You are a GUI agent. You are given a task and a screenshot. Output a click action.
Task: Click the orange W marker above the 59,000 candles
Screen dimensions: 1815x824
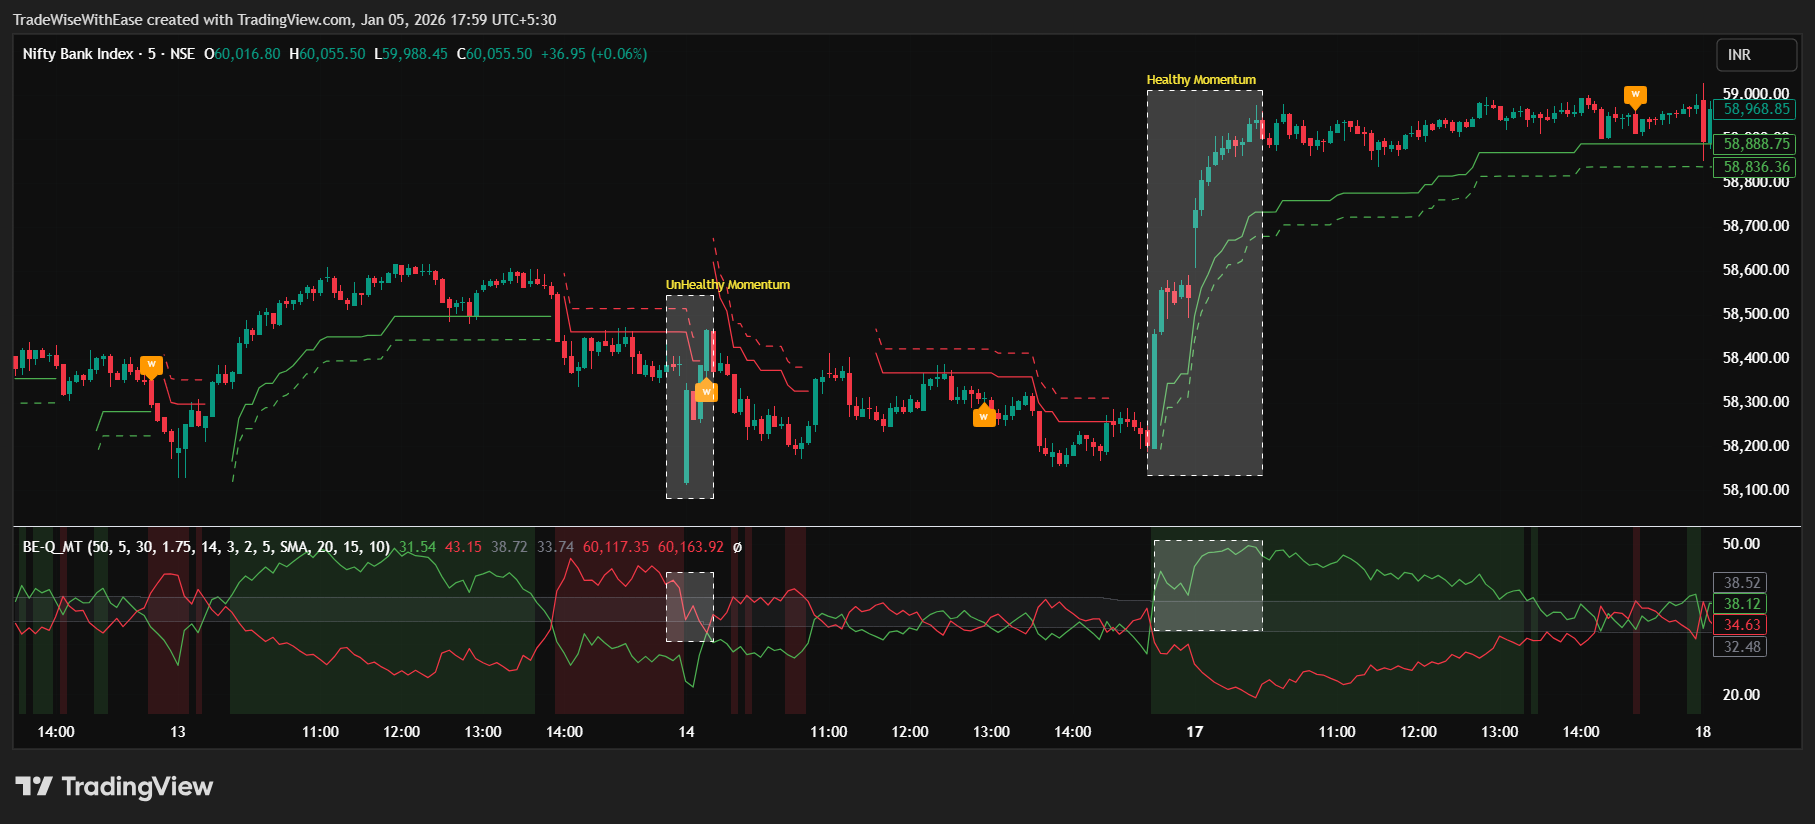point(1635,96)
